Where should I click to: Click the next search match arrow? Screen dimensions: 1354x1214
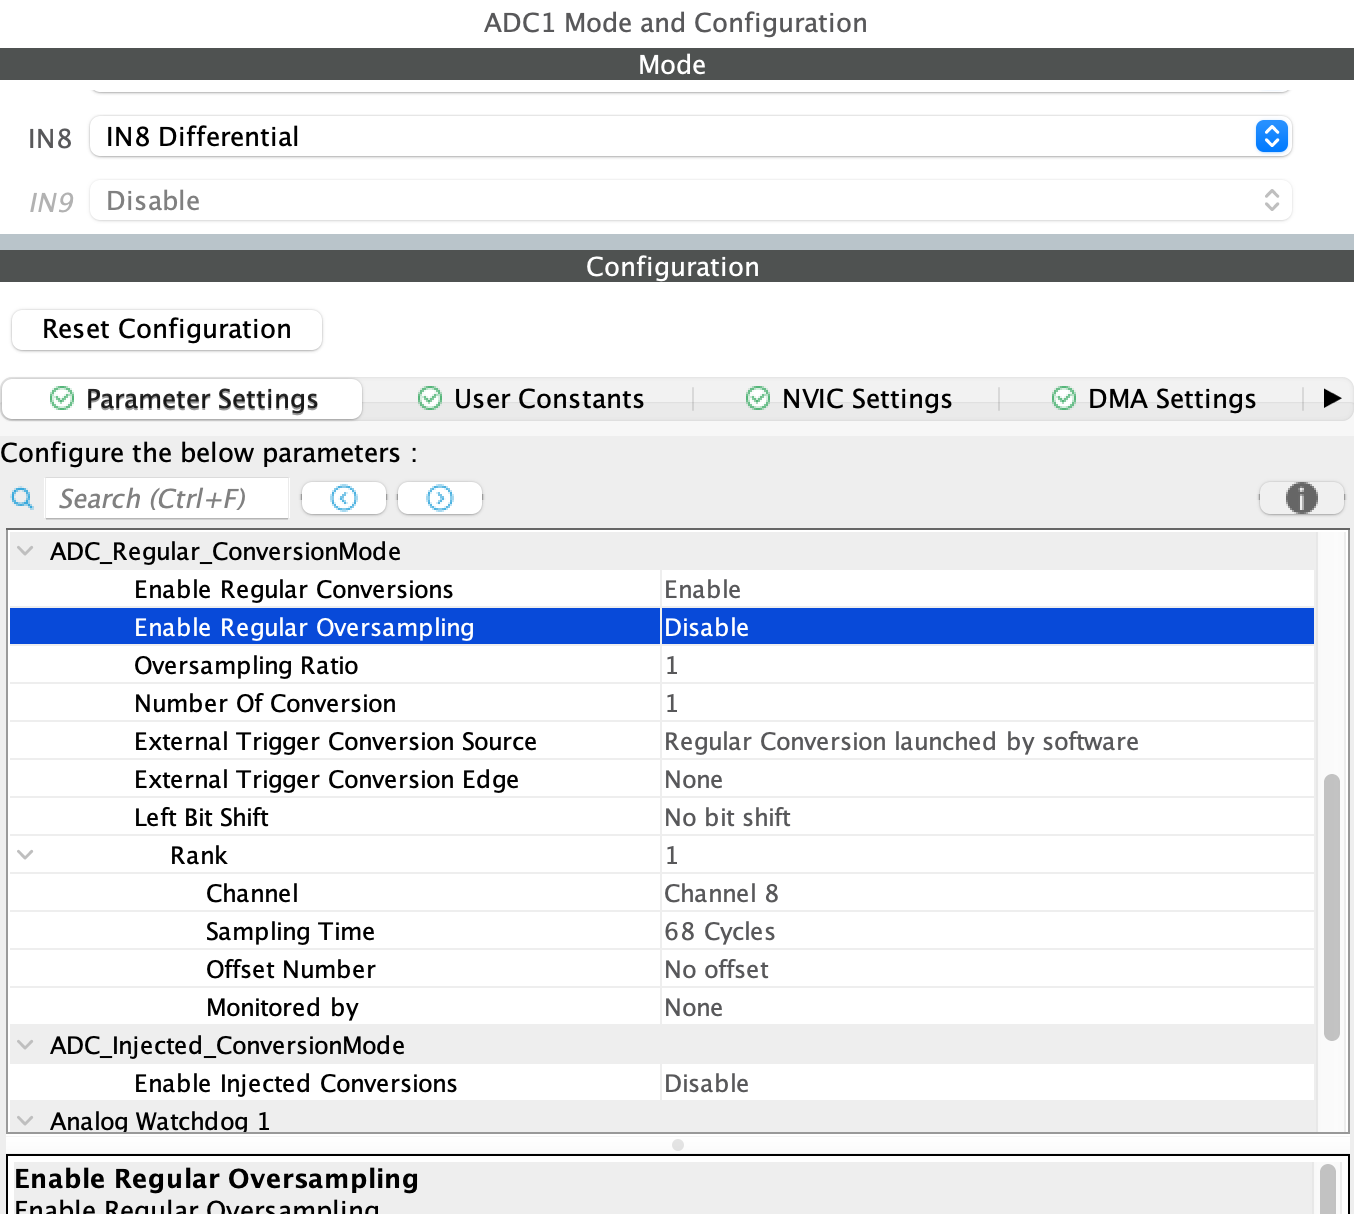pos(439,497)
